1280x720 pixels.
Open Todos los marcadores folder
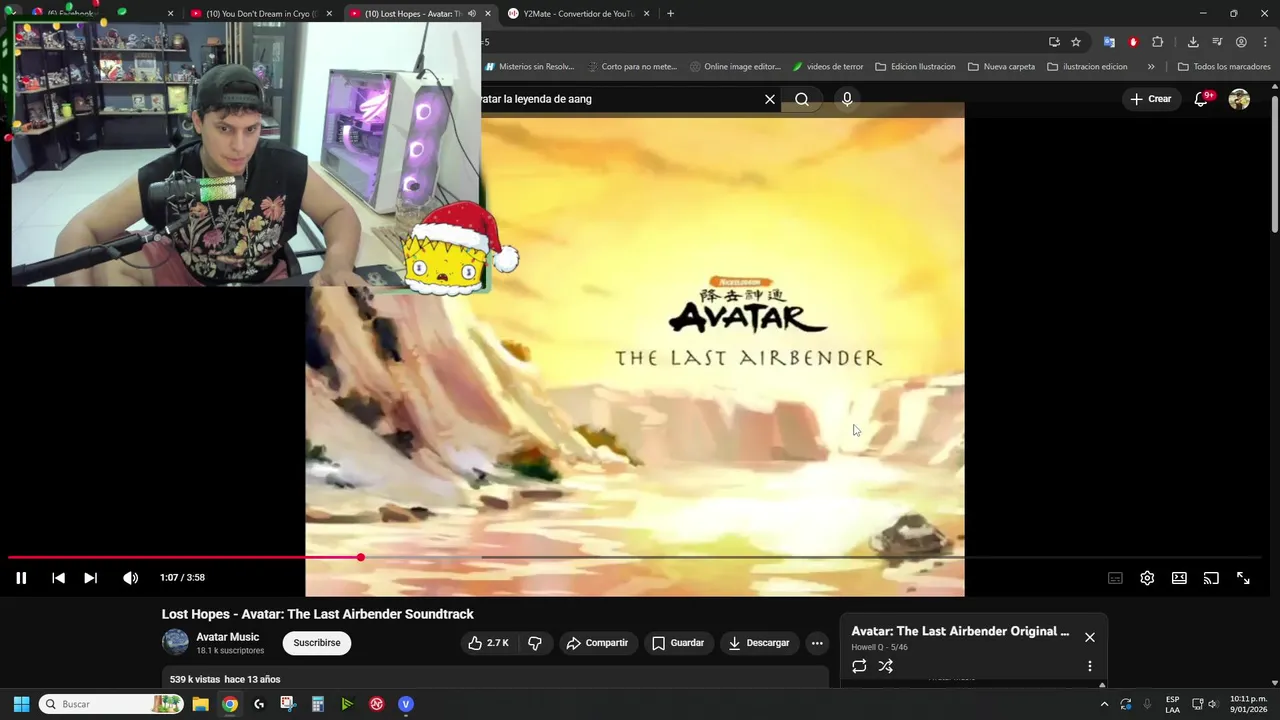pos(1224,67)
